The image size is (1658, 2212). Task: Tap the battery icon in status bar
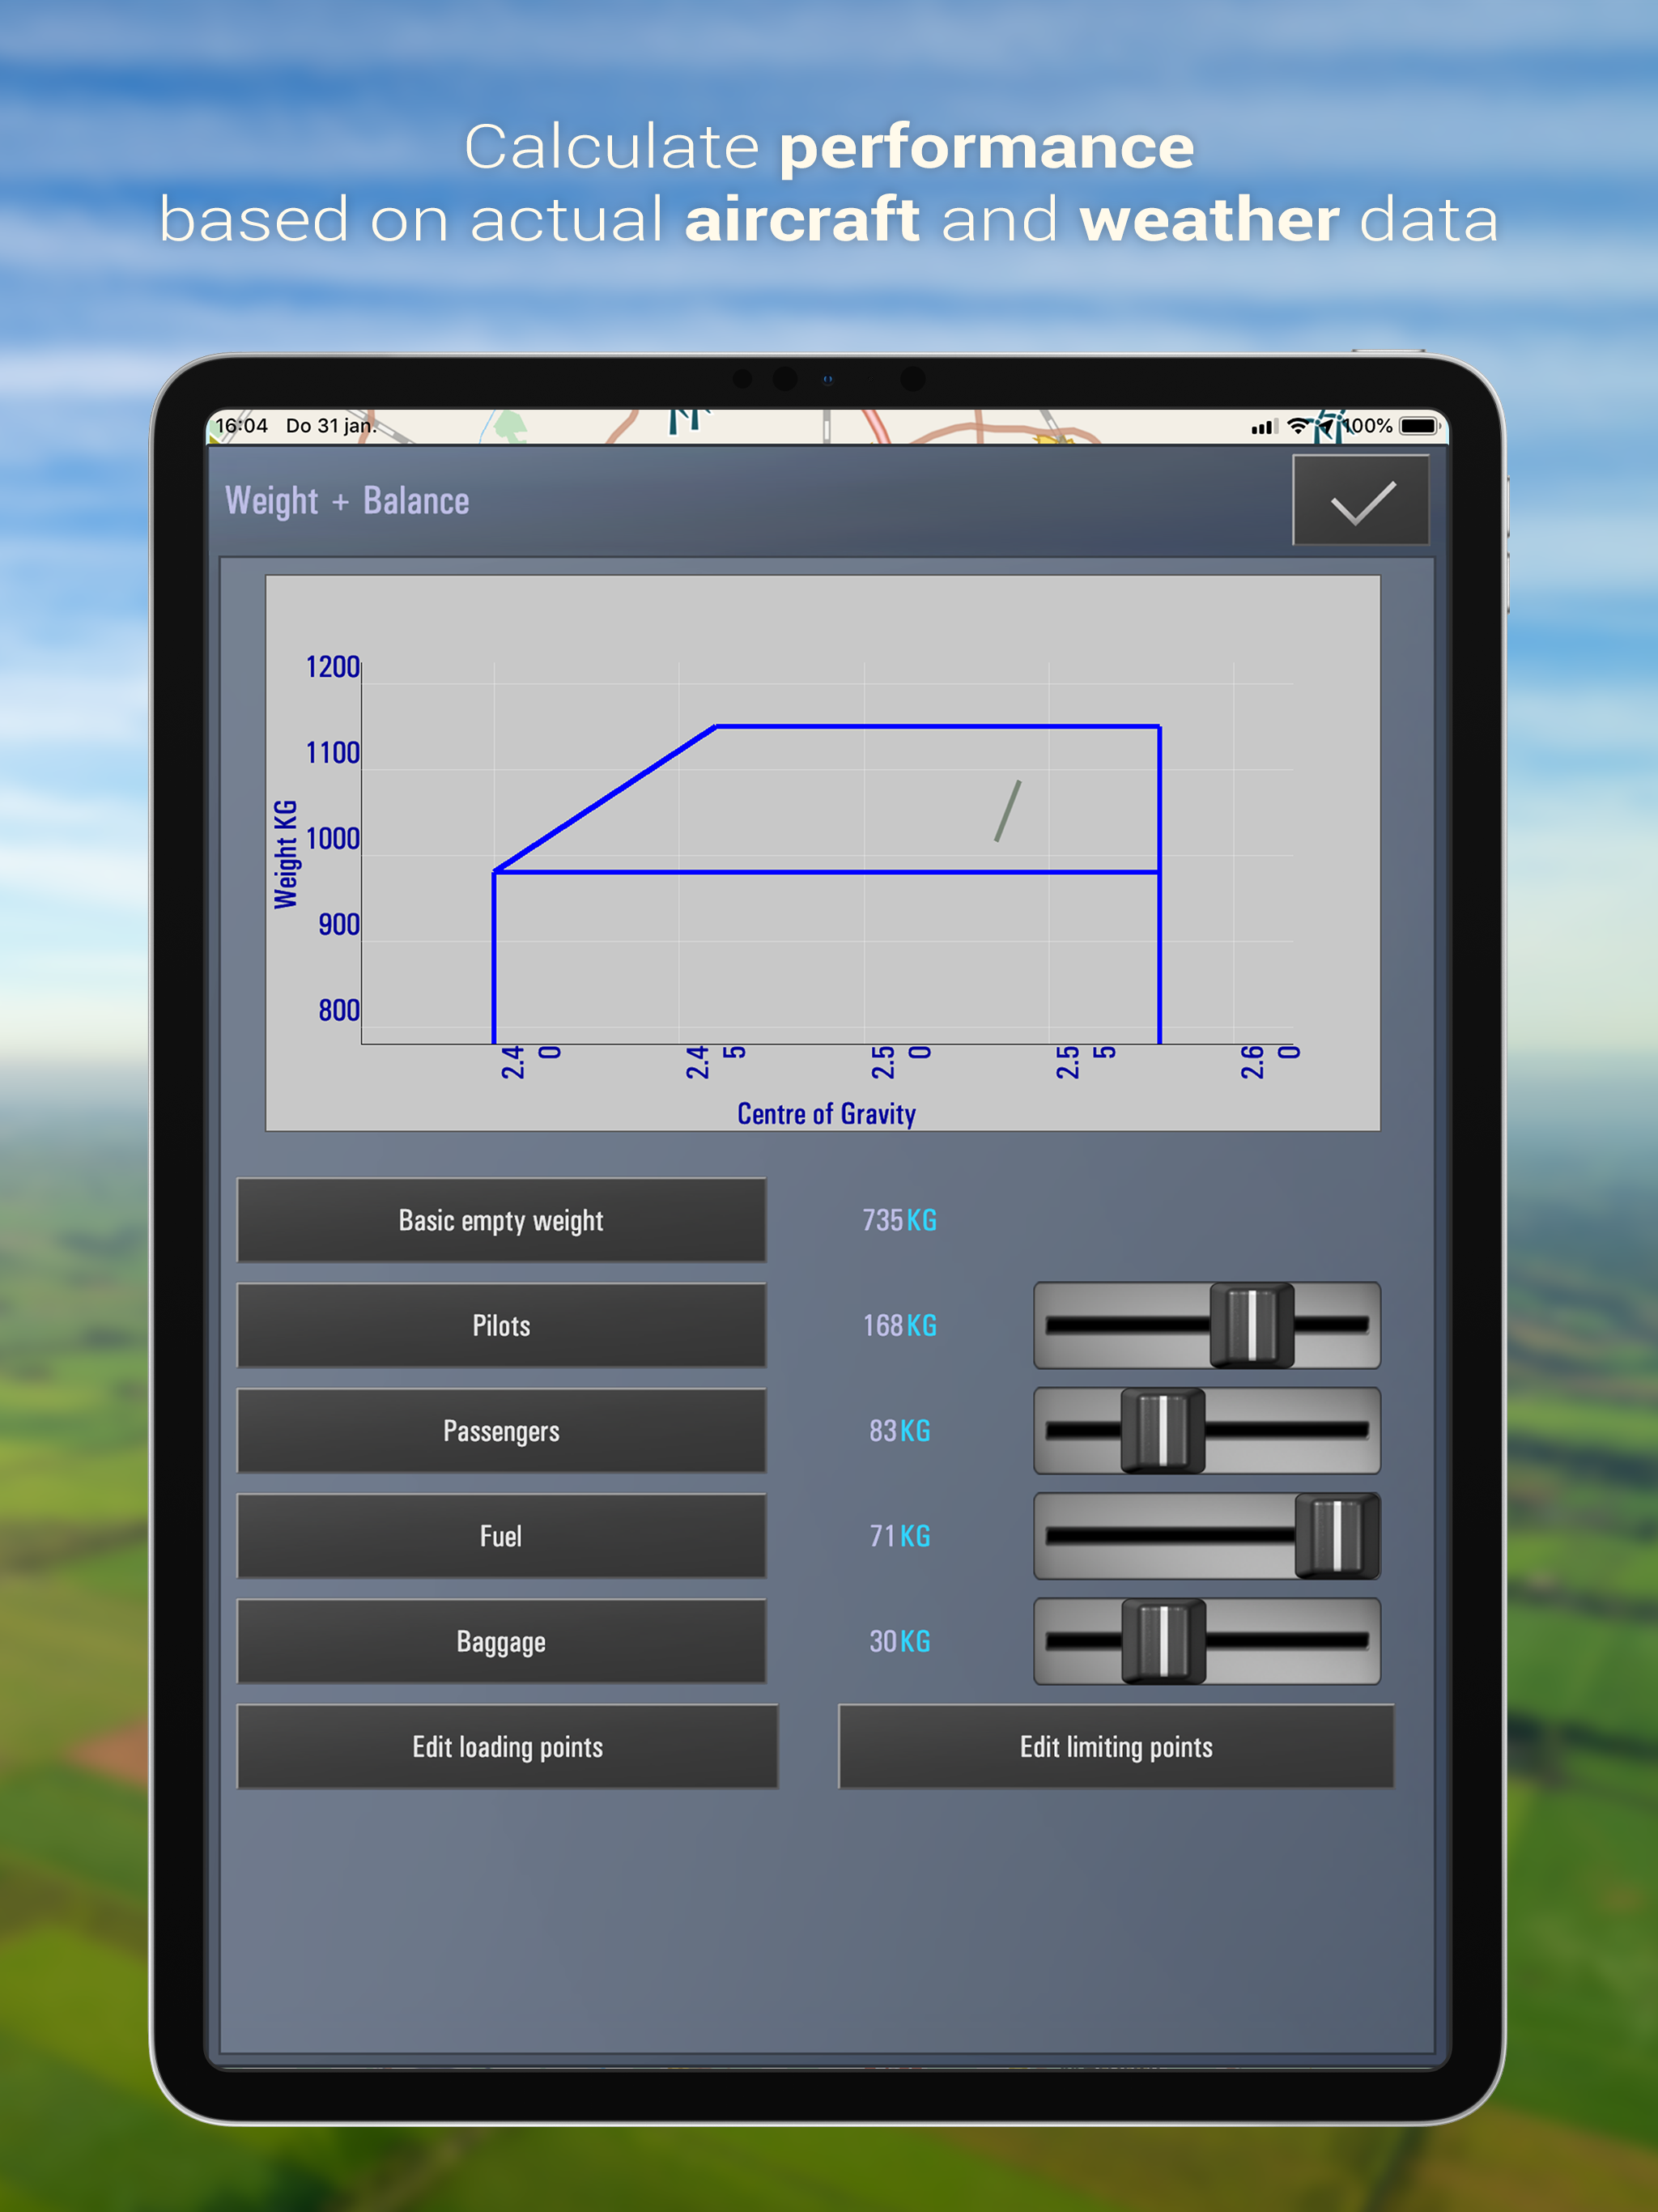(1418, 426)
